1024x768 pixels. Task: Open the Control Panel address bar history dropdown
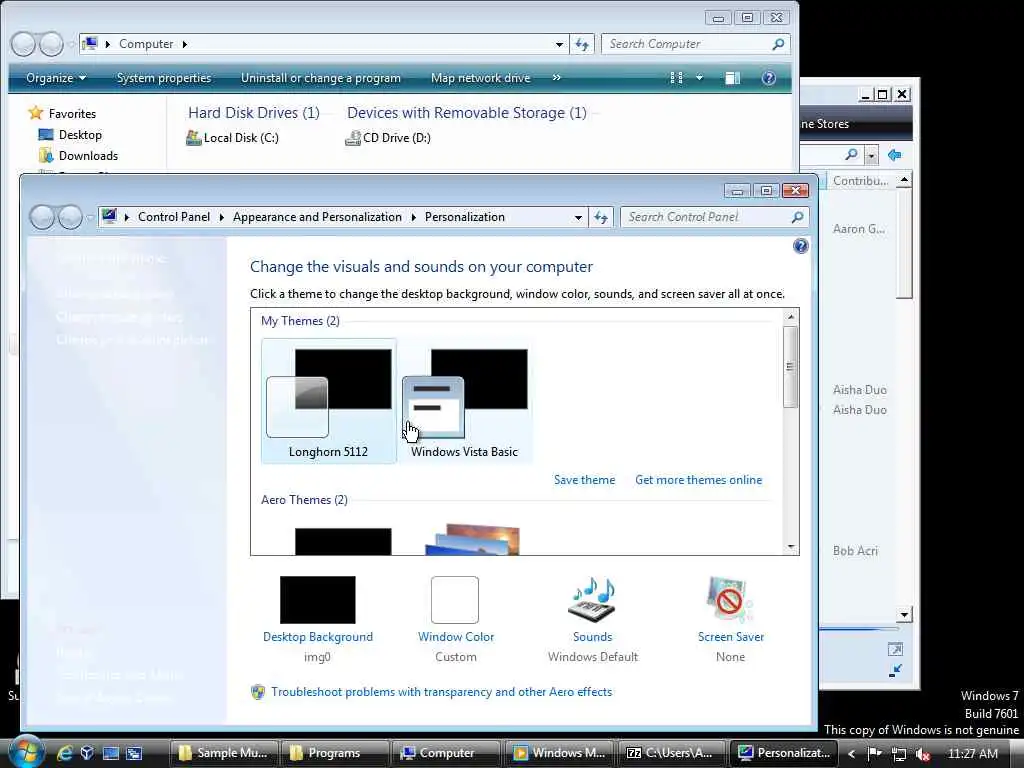click(x=578, y=217)
